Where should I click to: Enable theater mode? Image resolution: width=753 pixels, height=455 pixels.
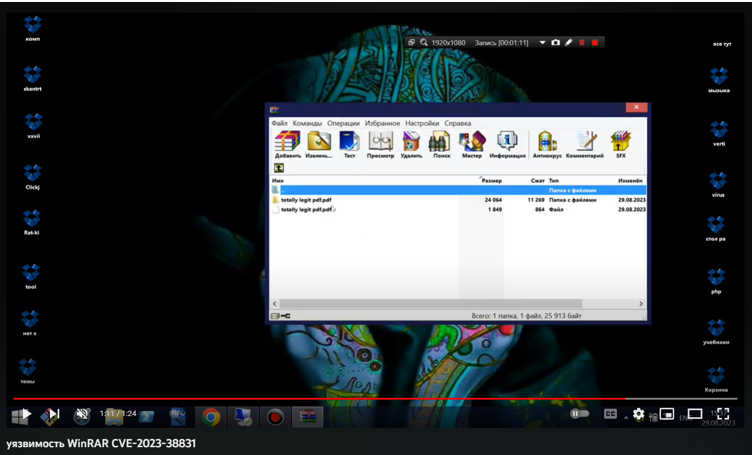(x=695, y=414)
